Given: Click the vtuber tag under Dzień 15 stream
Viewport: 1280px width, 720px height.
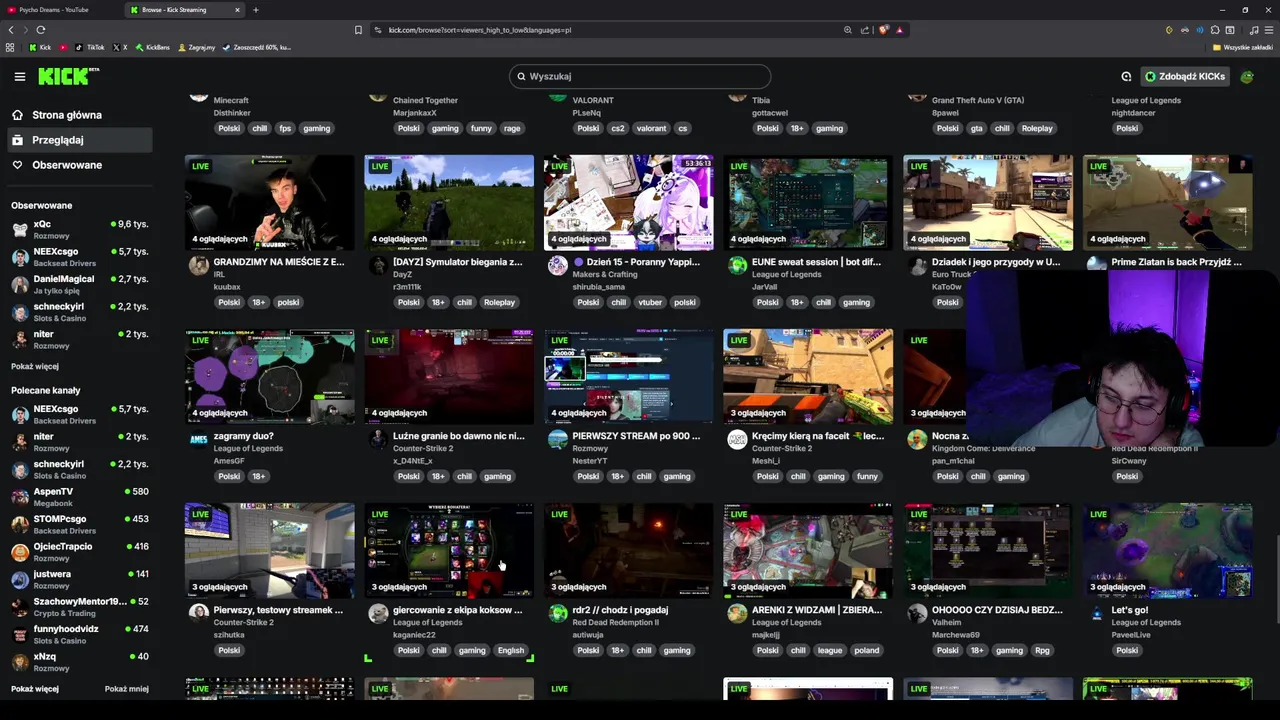Looking at the screenshot, I should click(x=651, y=302).
